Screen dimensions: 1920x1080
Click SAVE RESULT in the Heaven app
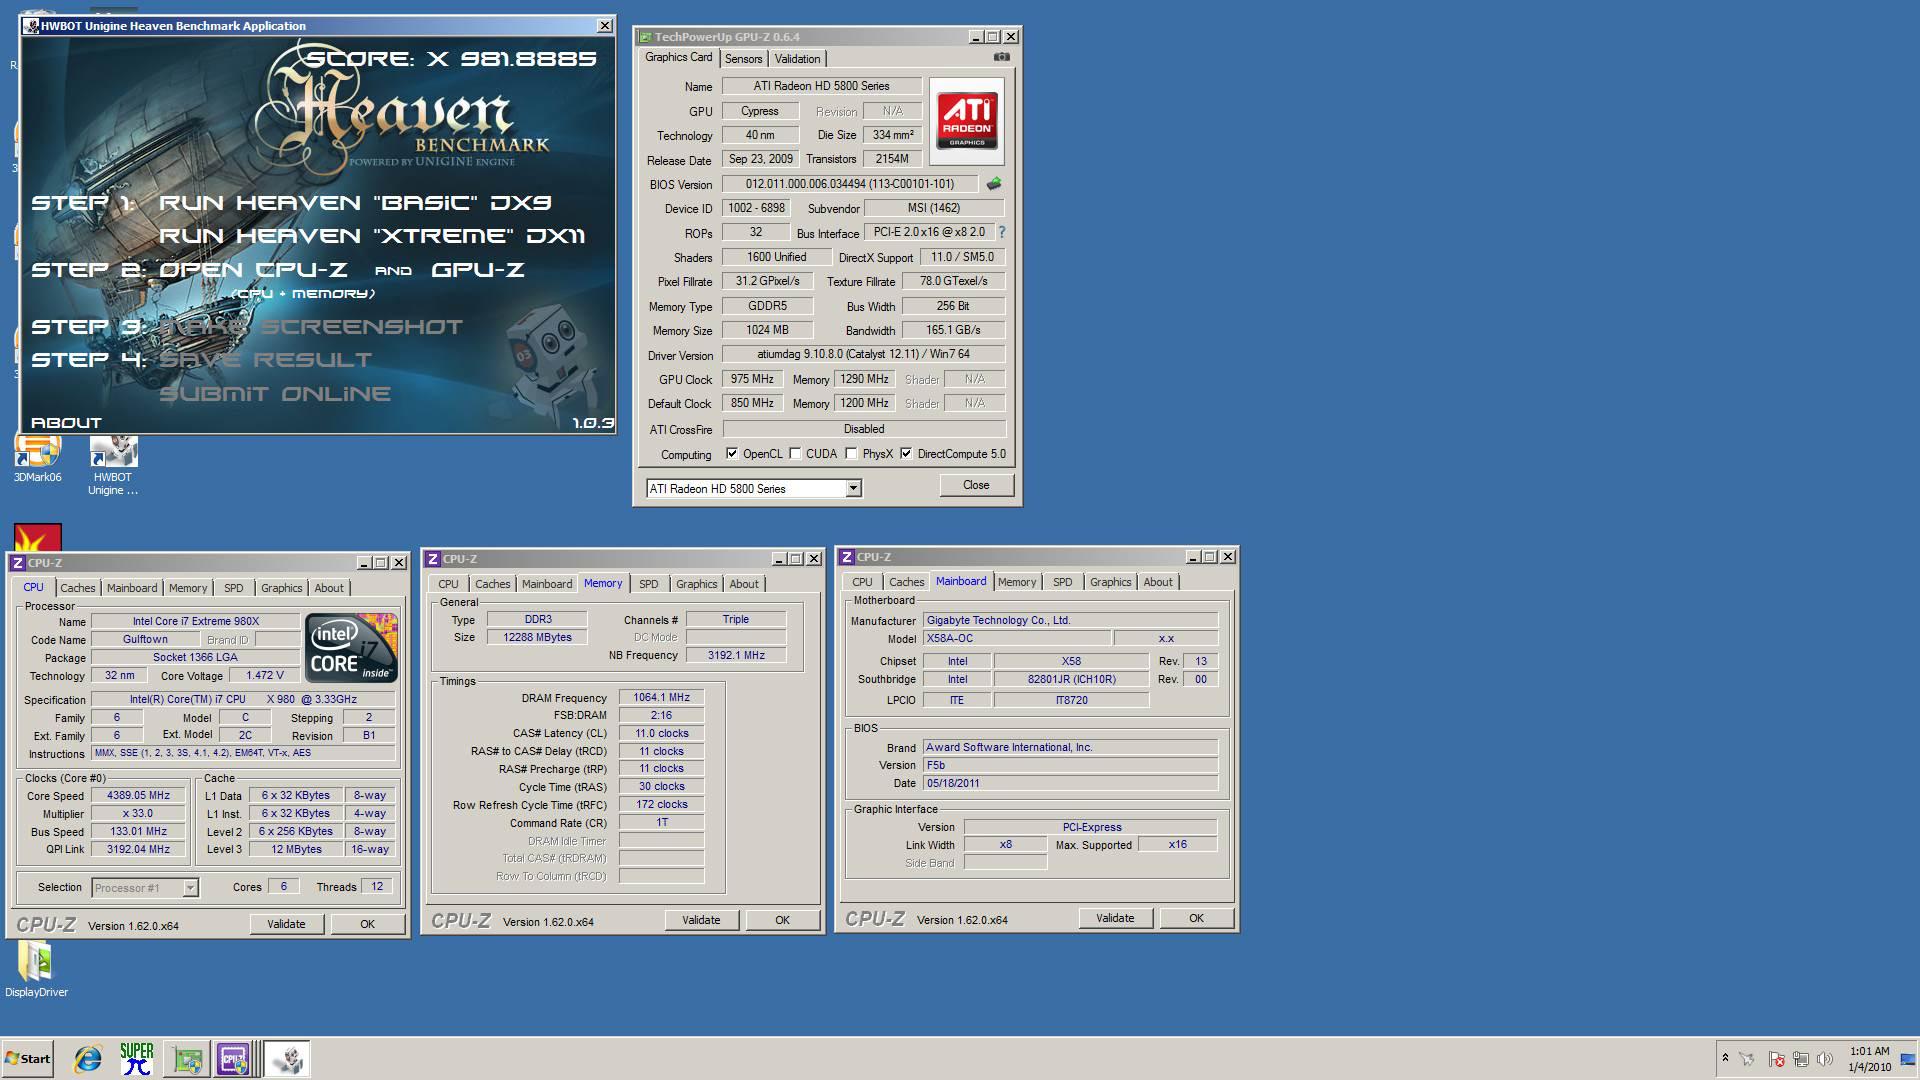coord(265,360)
